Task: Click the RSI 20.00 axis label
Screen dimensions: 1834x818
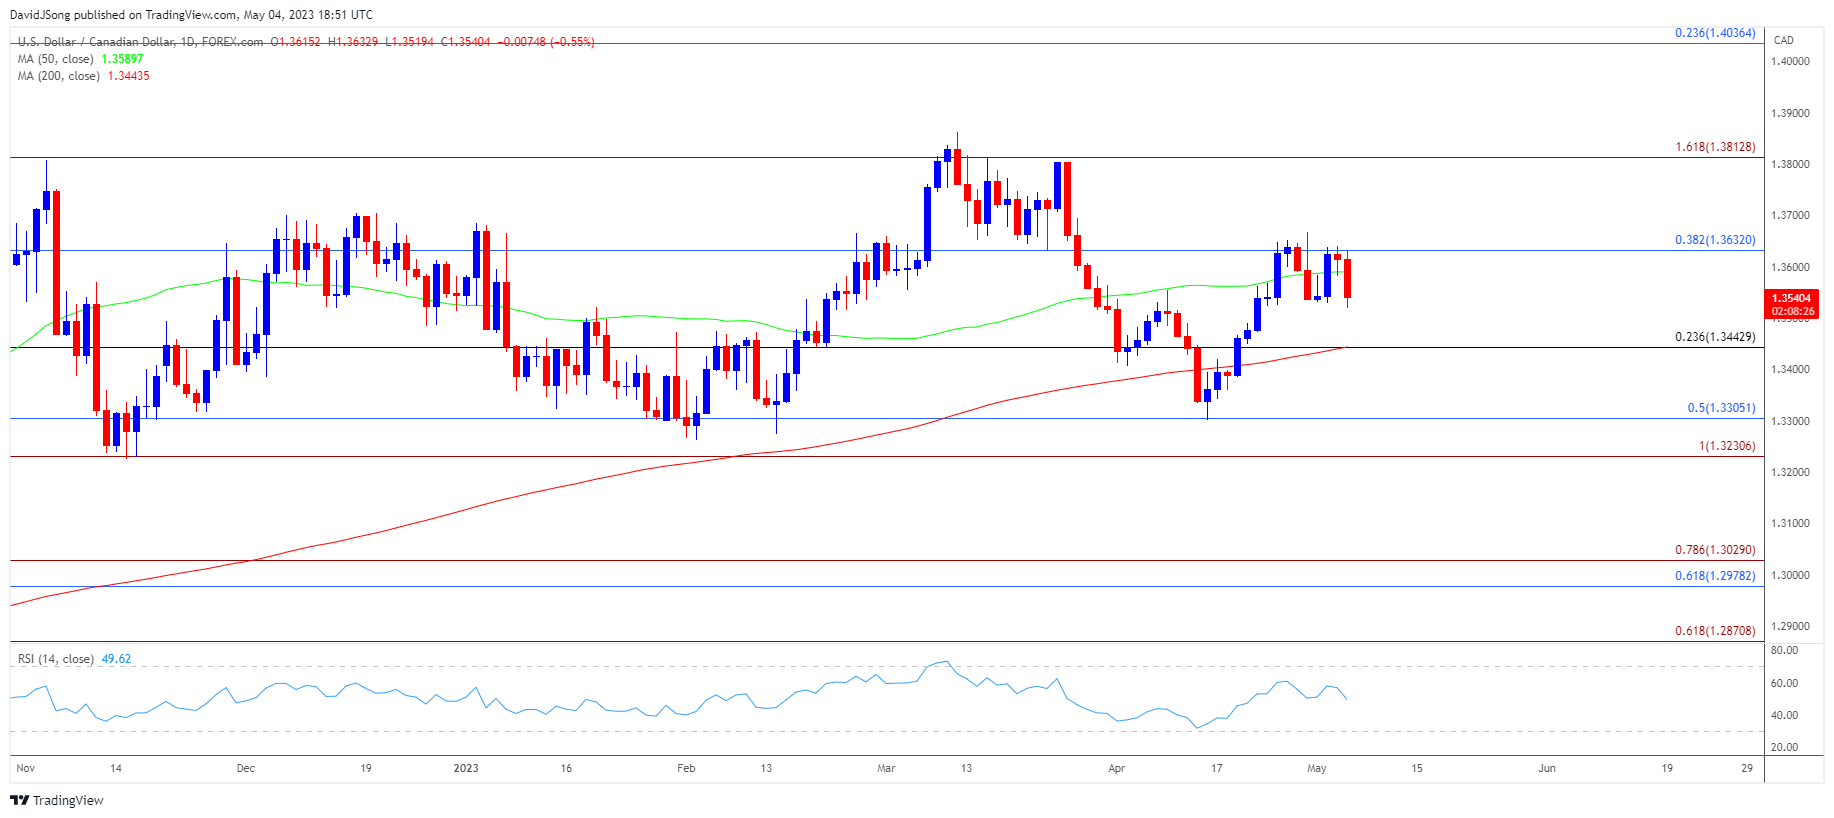Action: pyautogui.click(x=1785, y=747)
